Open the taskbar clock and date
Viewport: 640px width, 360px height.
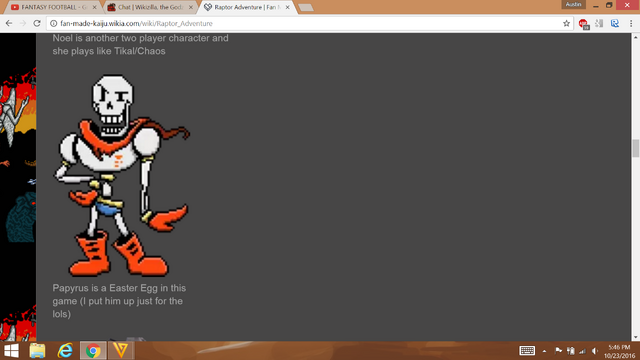tap(620, 351)
